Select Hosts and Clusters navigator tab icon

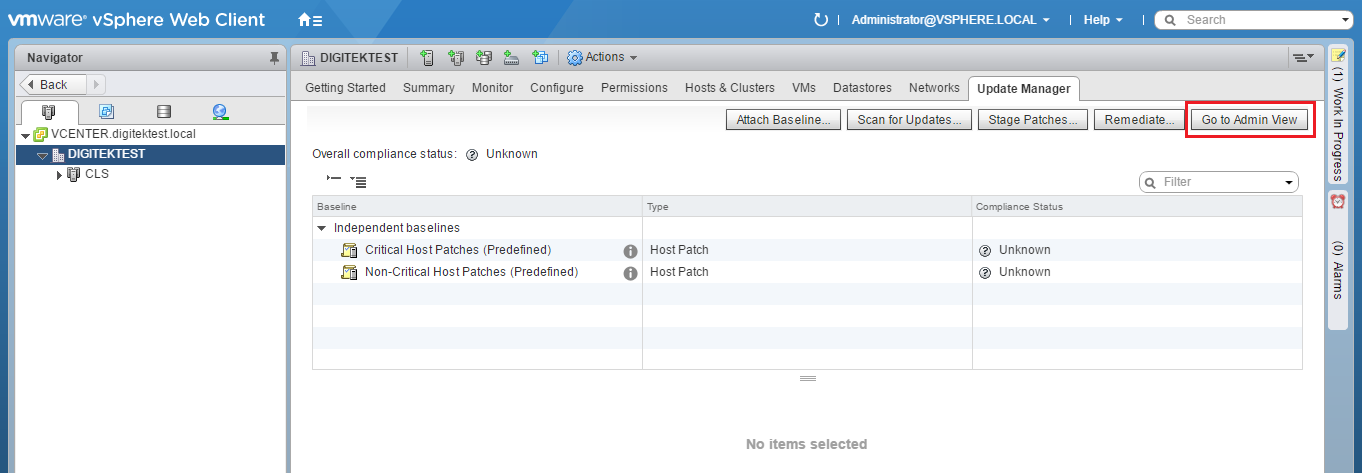(x=48, y=112)
